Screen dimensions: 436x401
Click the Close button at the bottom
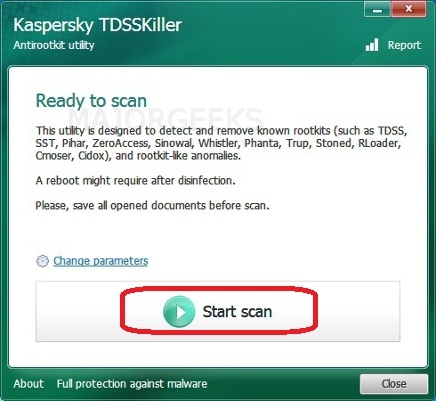pyautogui.click(x=394, y=384)
